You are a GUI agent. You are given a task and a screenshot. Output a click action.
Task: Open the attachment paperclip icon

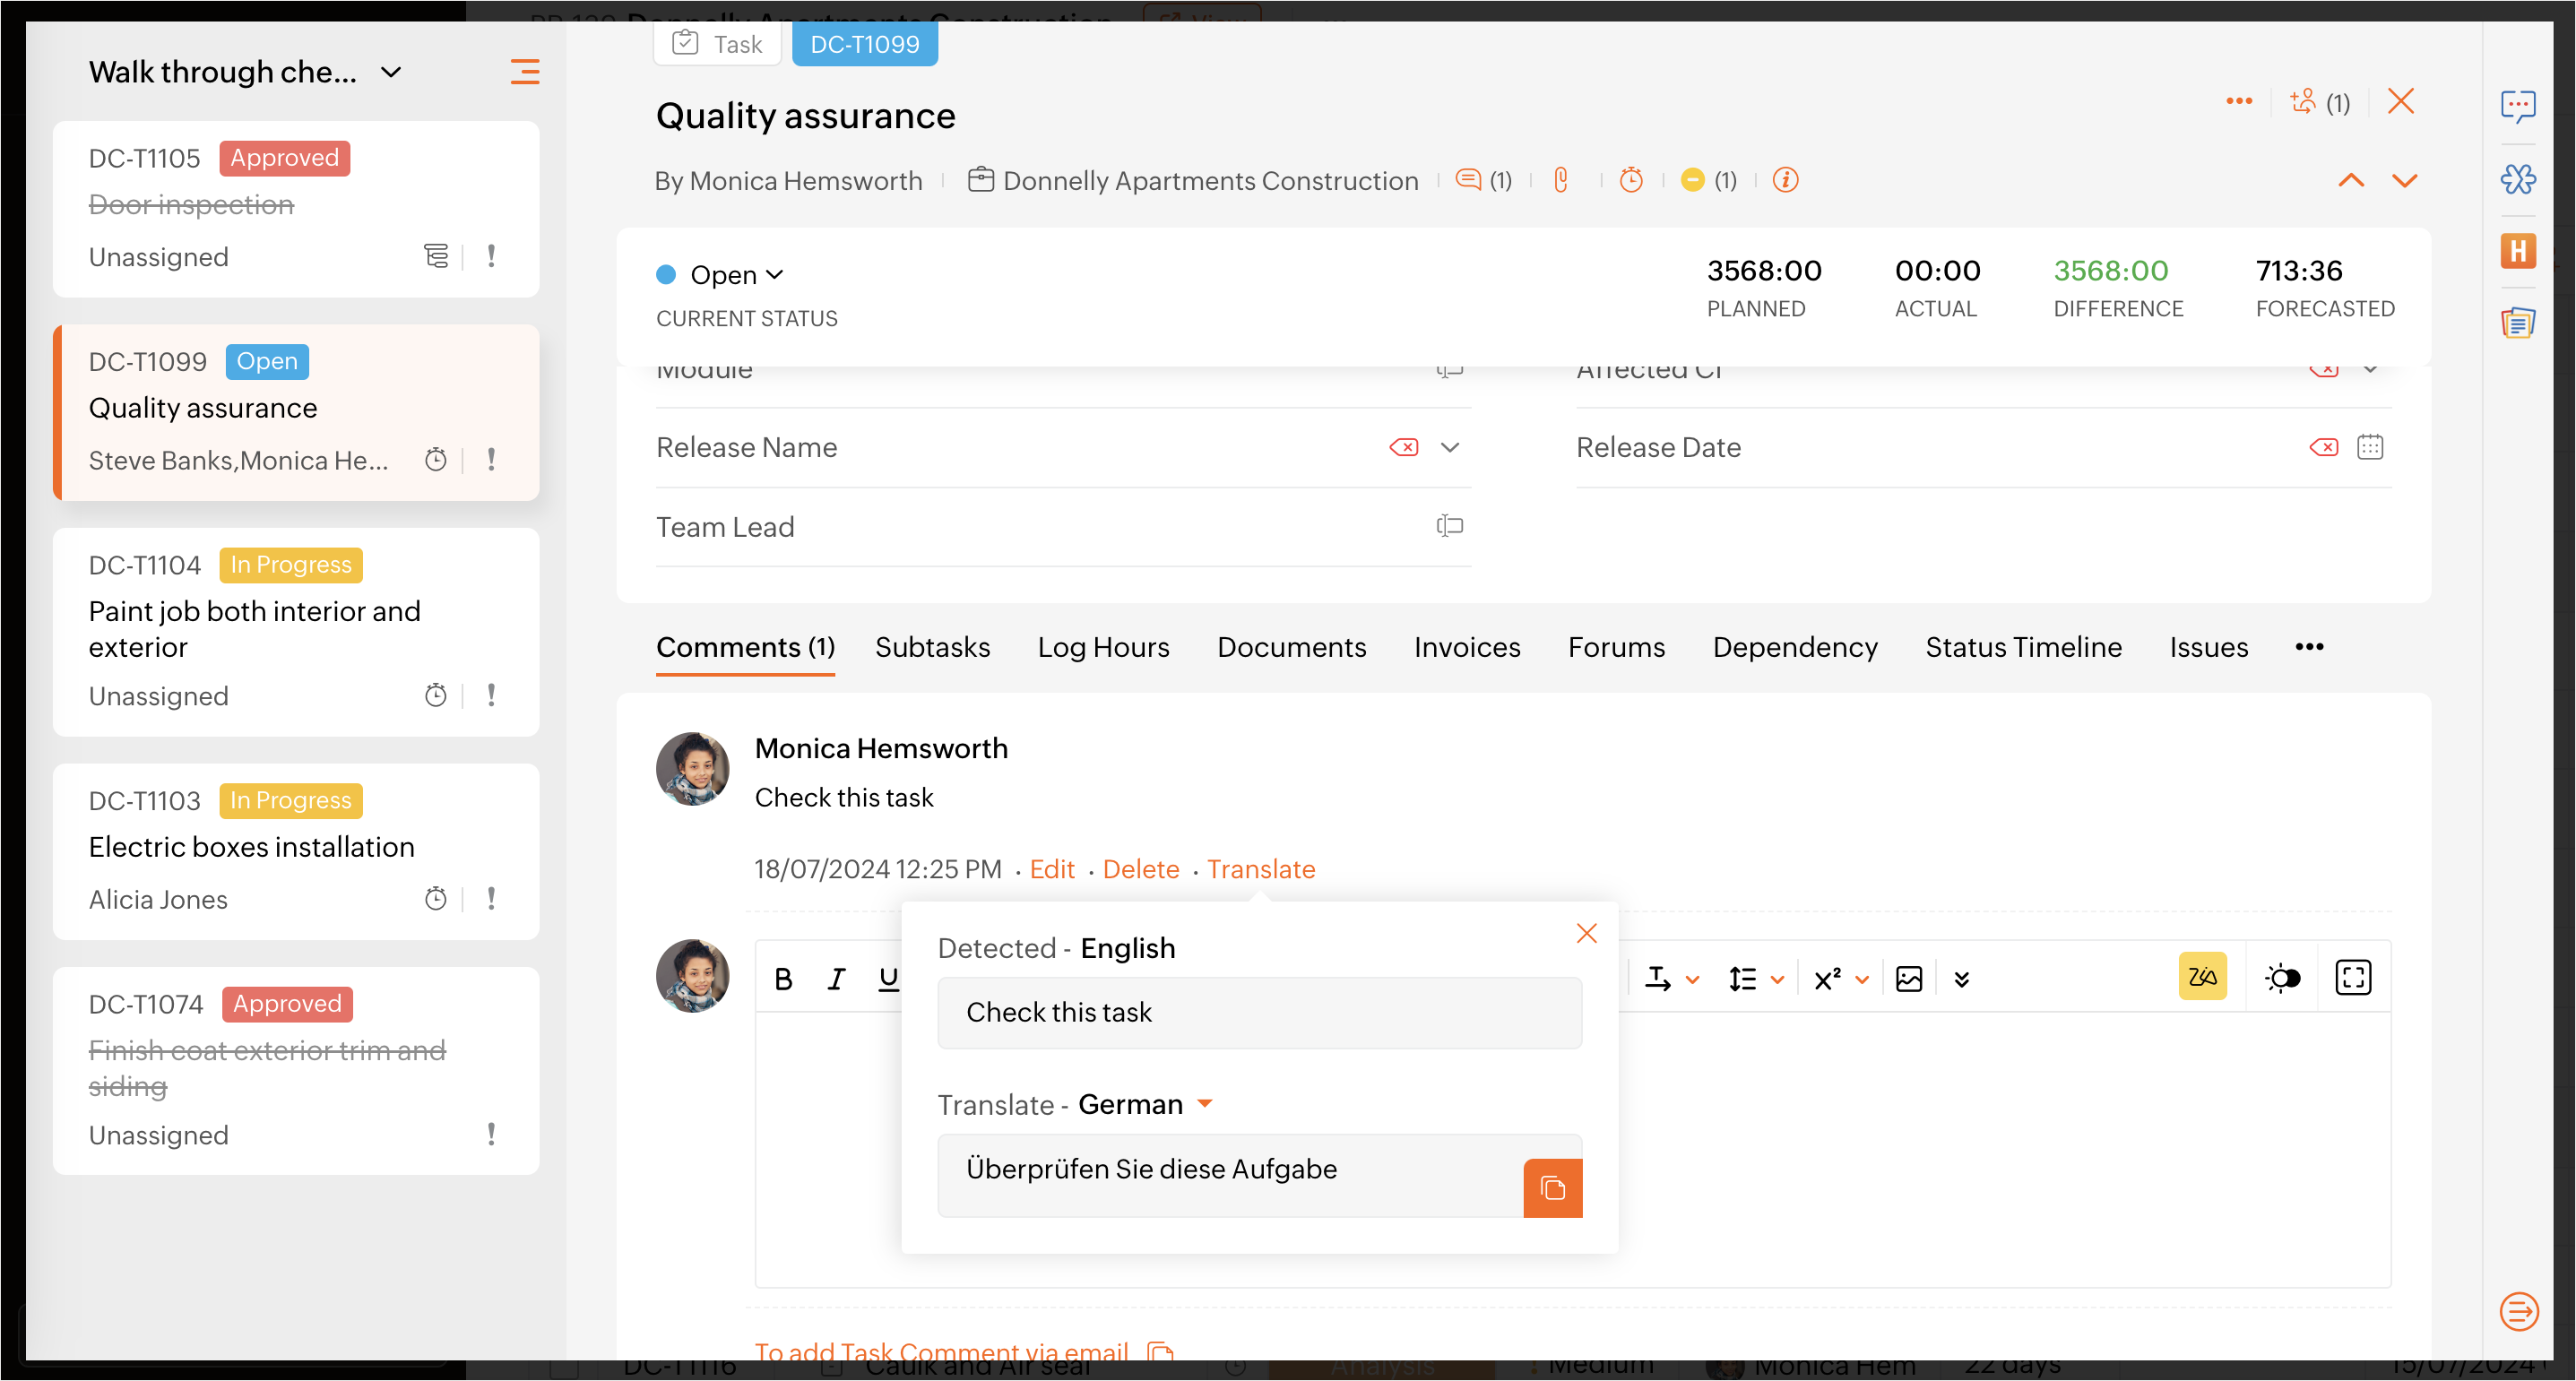1560,180
